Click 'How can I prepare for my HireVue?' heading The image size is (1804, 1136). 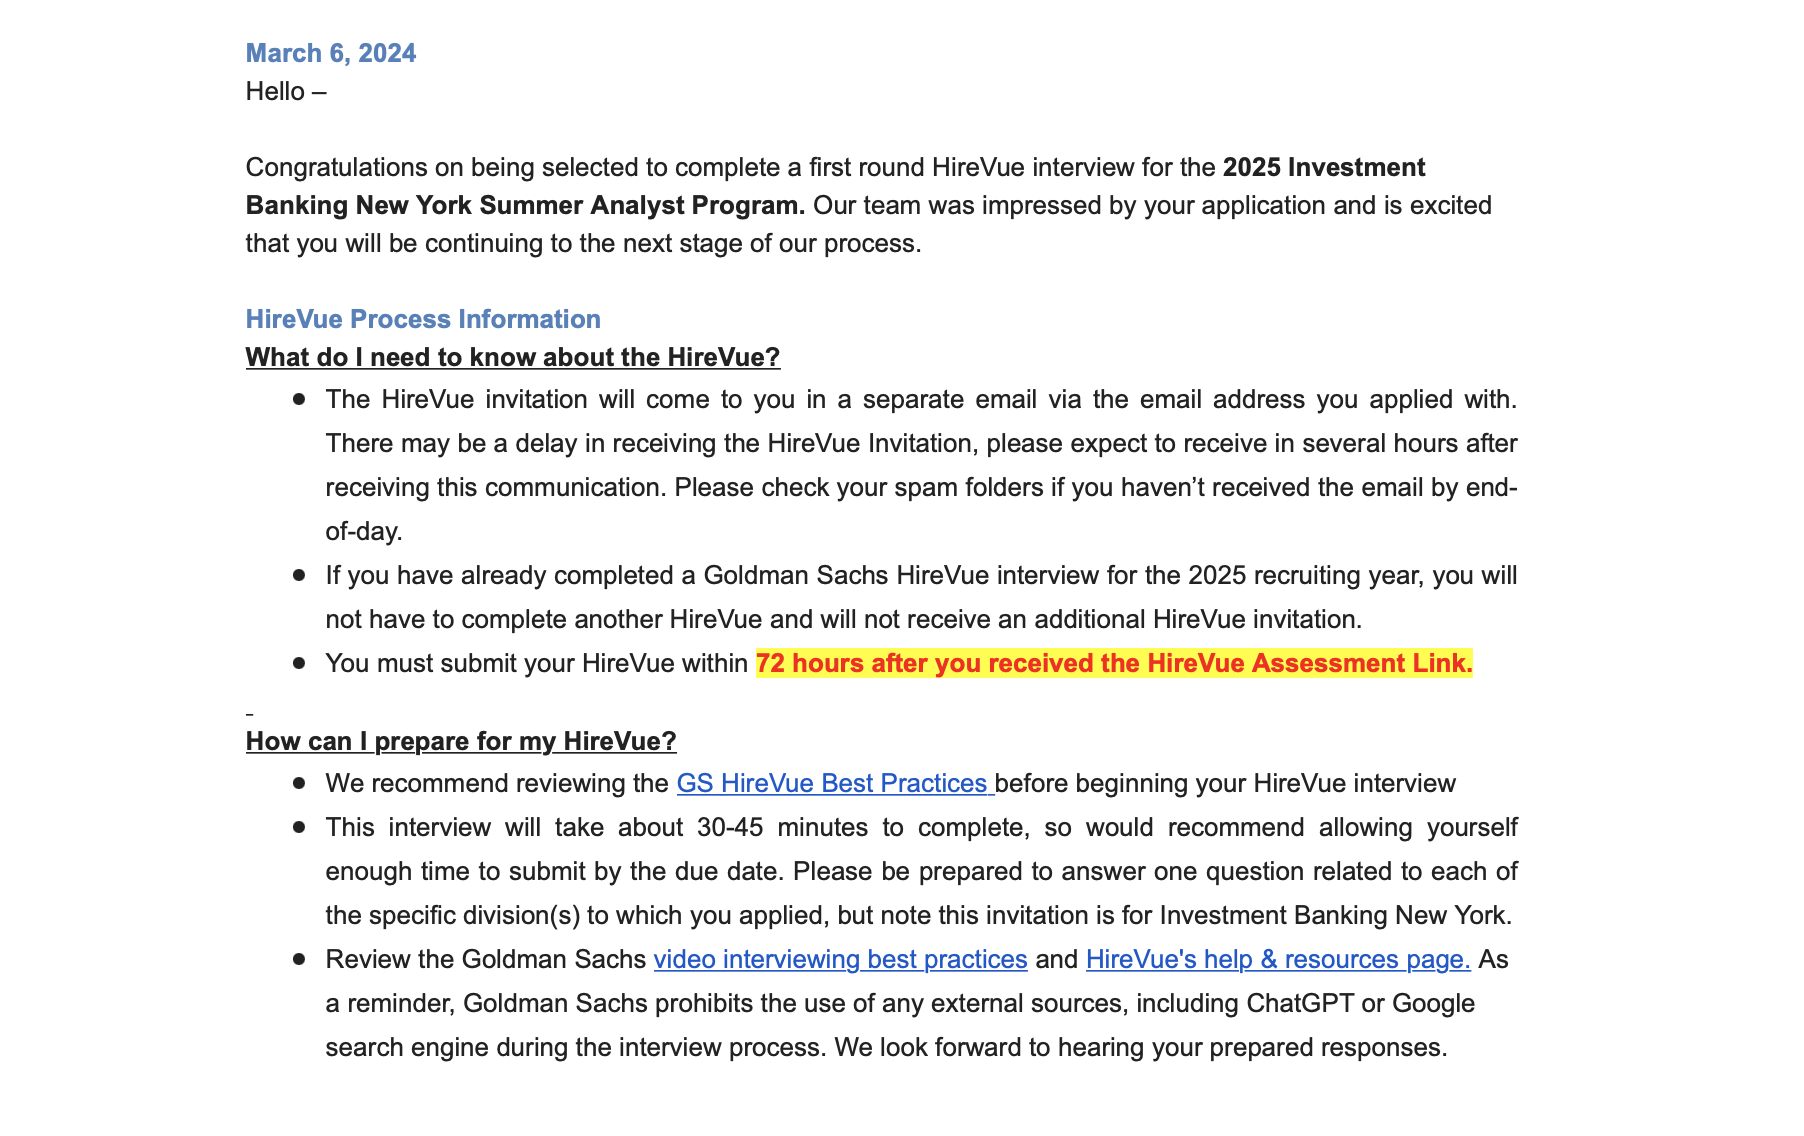click(x=461, y=741)
